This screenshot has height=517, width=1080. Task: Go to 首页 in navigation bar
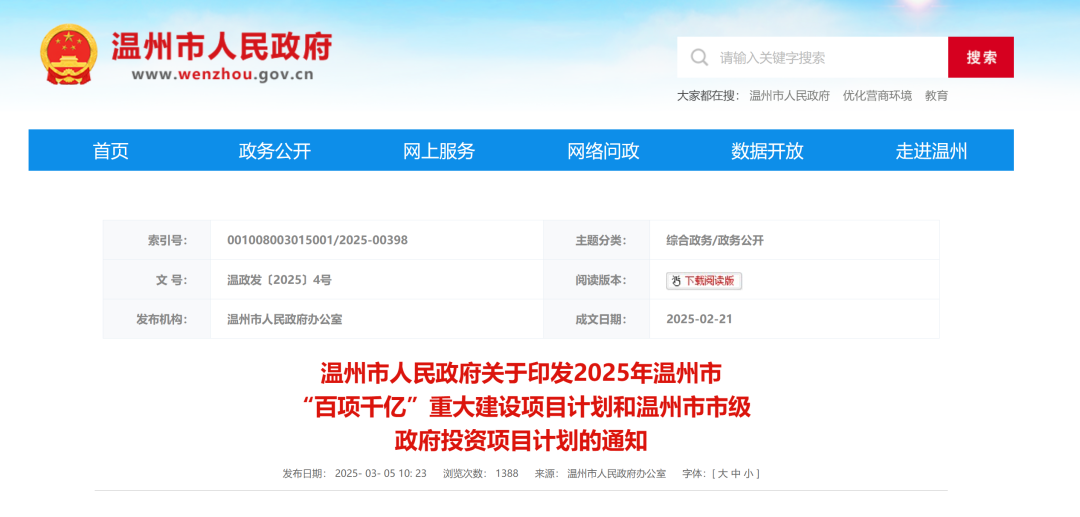(x=111, y=151)
